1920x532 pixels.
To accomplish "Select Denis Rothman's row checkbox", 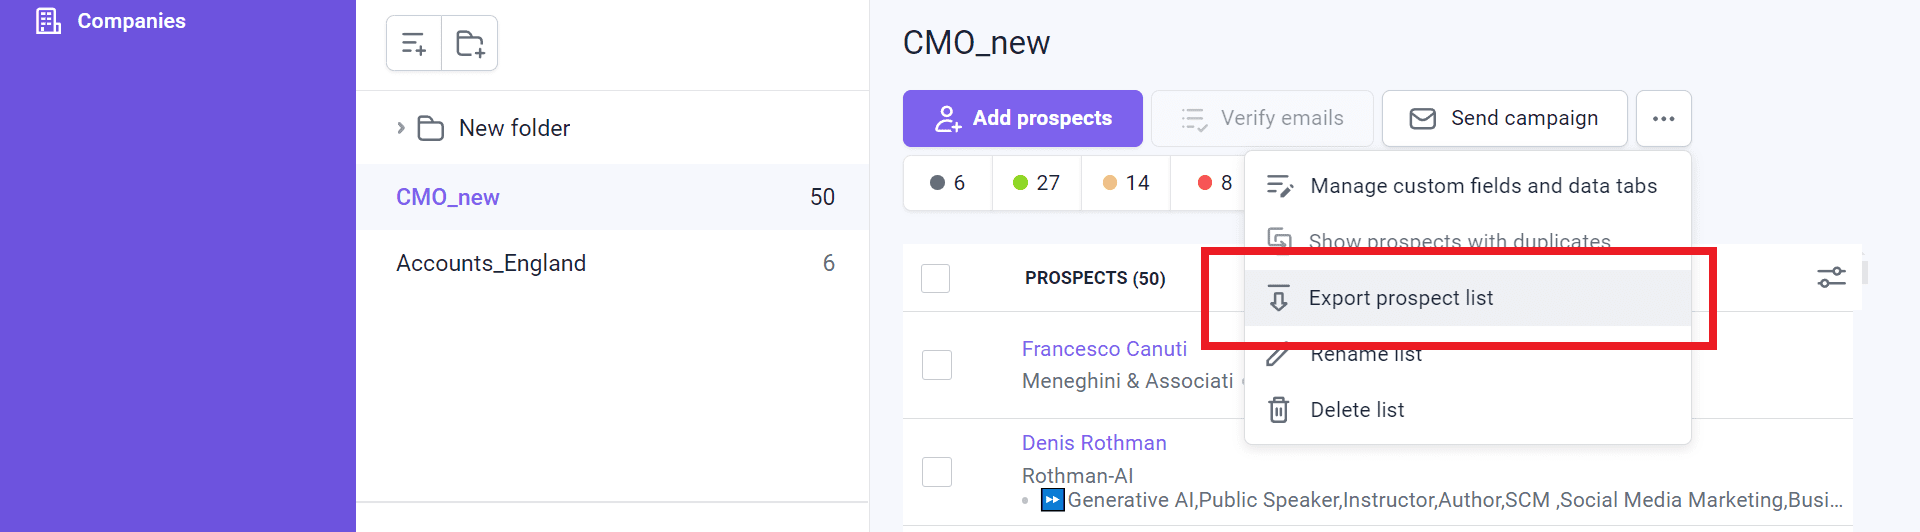I will (x=937, y=472).
